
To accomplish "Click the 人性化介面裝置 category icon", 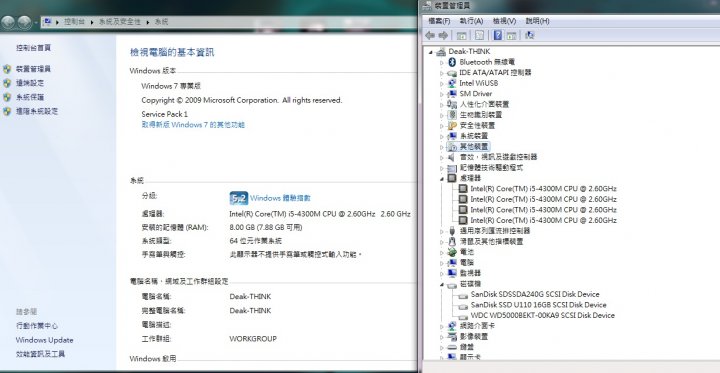I will (x=452, y=104).
